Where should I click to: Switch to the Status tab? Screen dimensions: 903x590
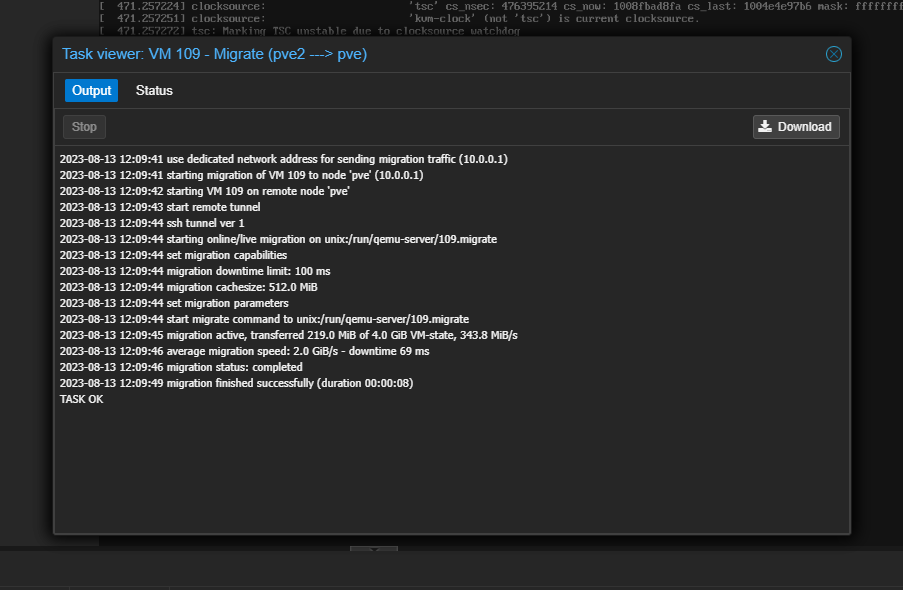pos(154,91)
